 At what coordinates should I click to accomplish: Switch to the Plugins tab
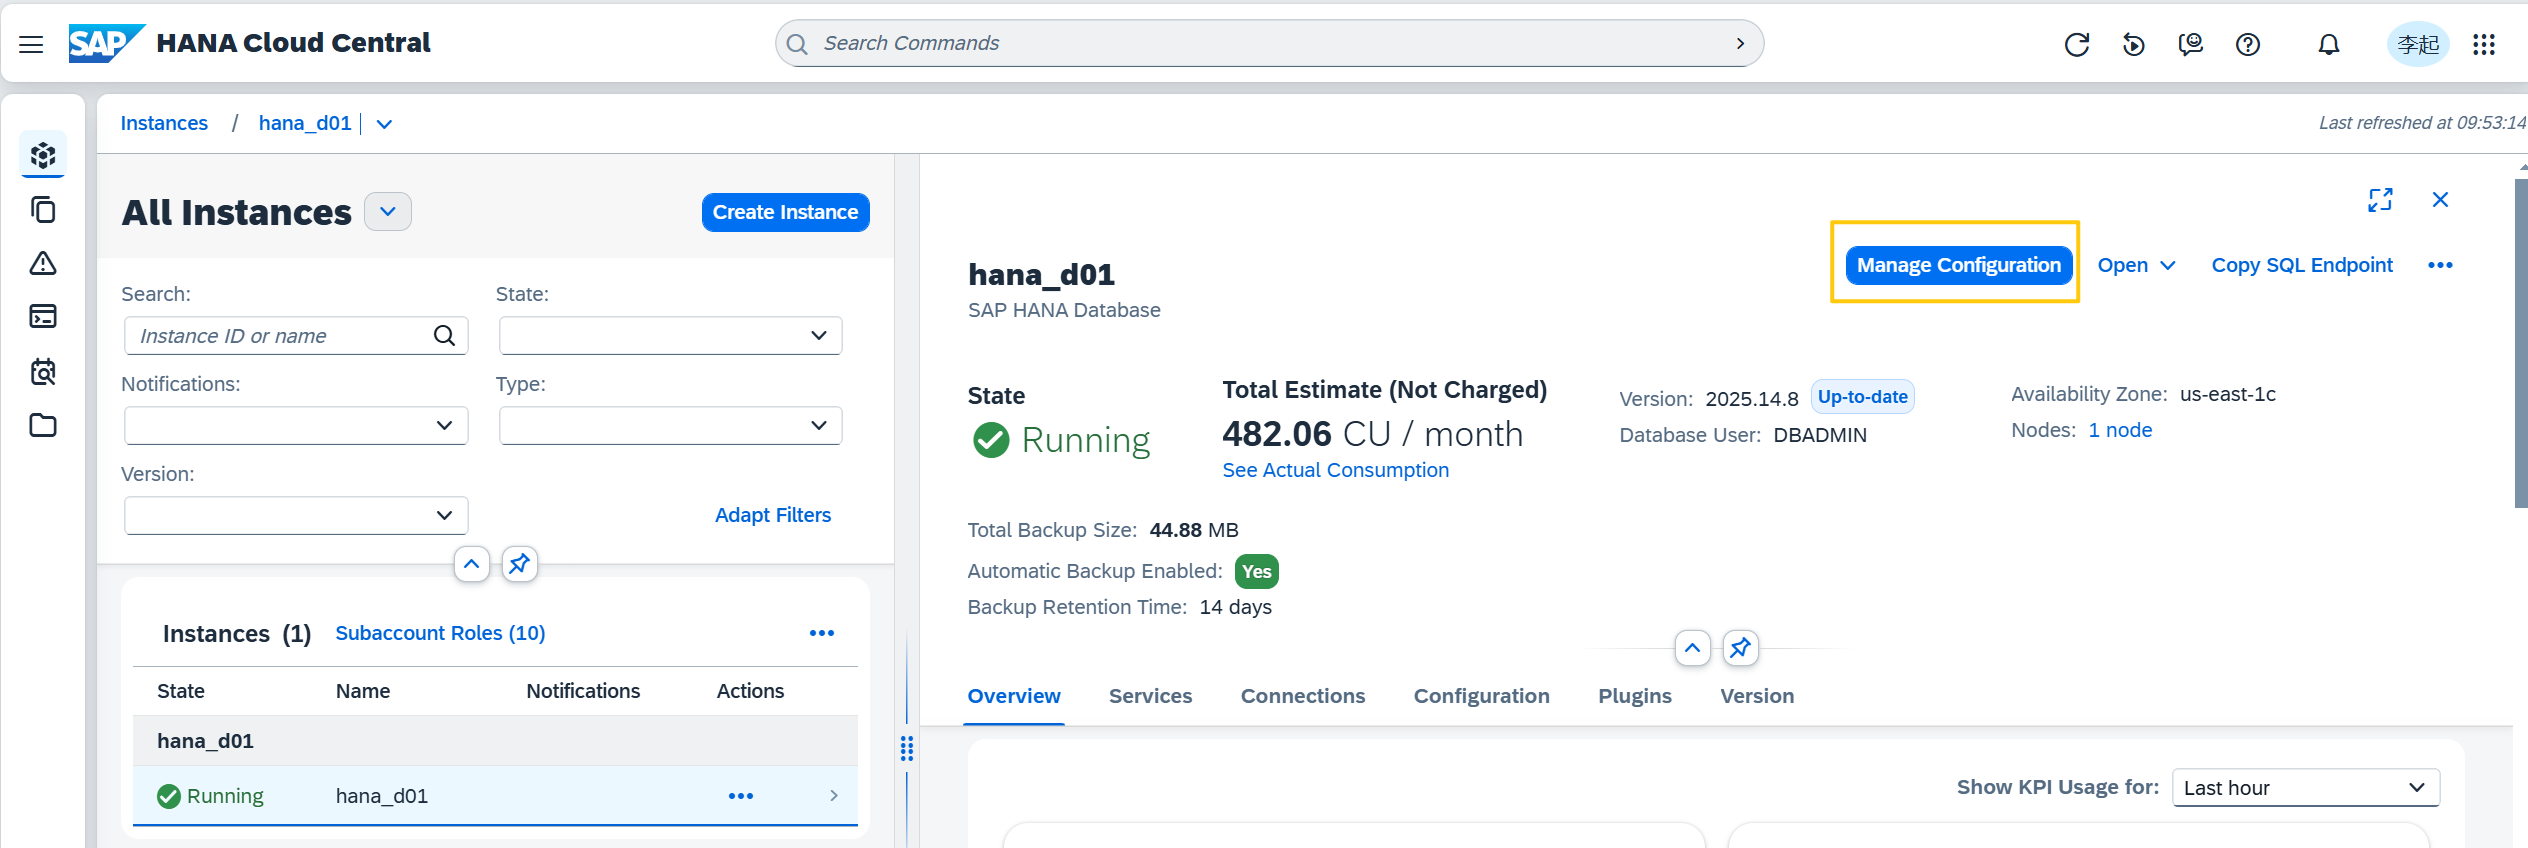[x=1634, y=696]
